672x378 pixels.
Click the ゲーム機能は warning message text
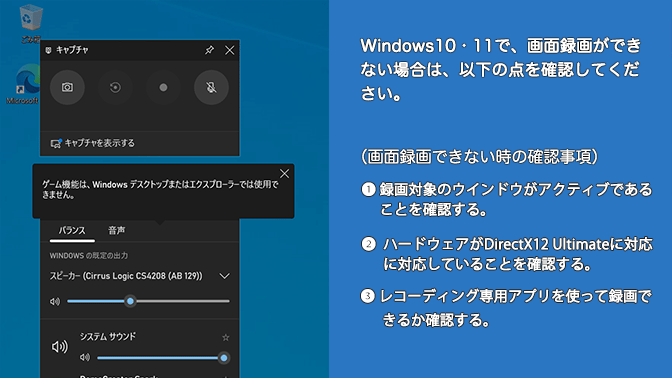(x=160, y=189)
